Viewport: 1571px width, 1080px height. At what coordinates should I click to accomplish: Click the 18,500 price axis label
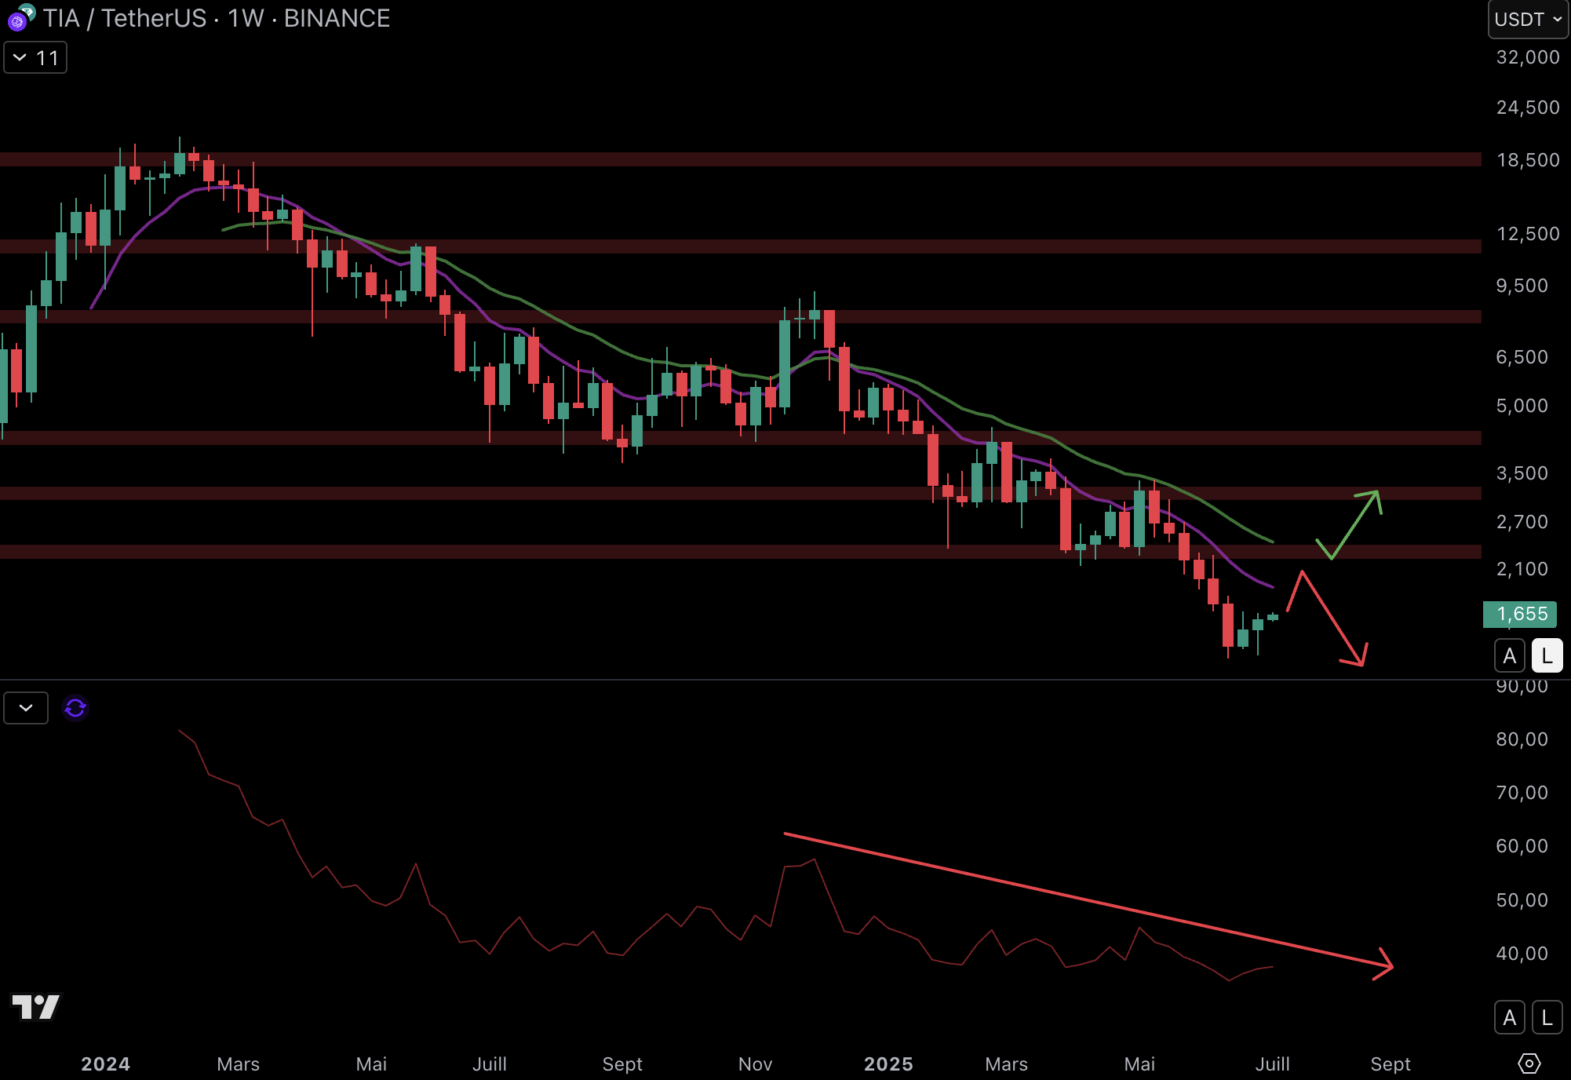pos(1528,160)
